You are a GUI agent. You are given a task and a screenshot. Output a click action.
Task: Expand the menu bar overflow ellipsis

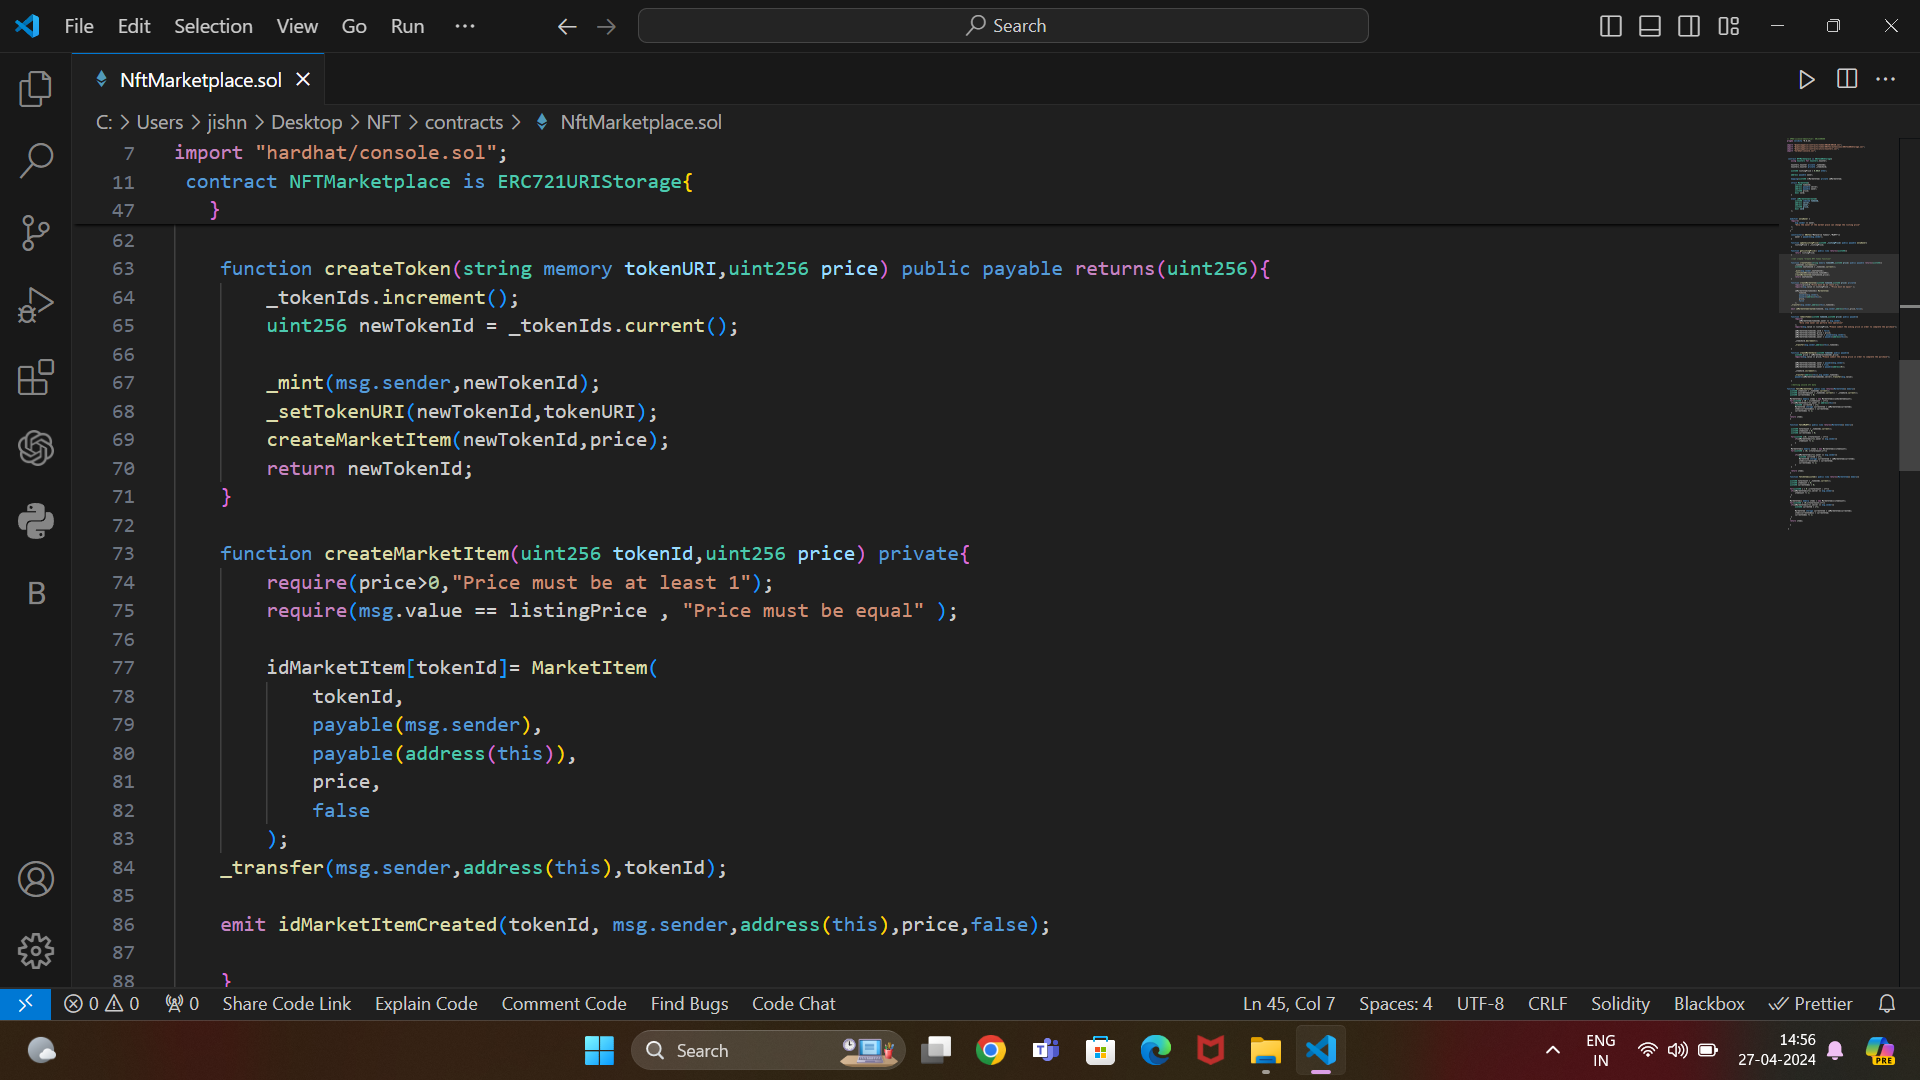465,26
